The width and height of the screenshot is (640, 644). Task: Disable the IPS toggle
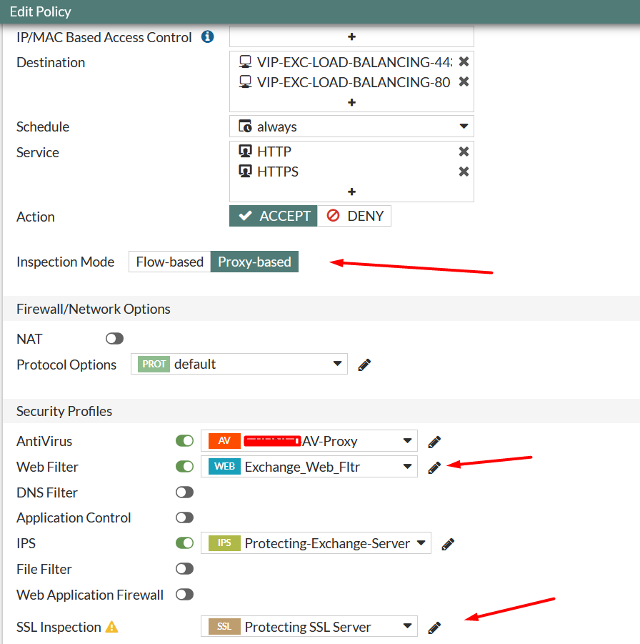(x=185, y=543)
